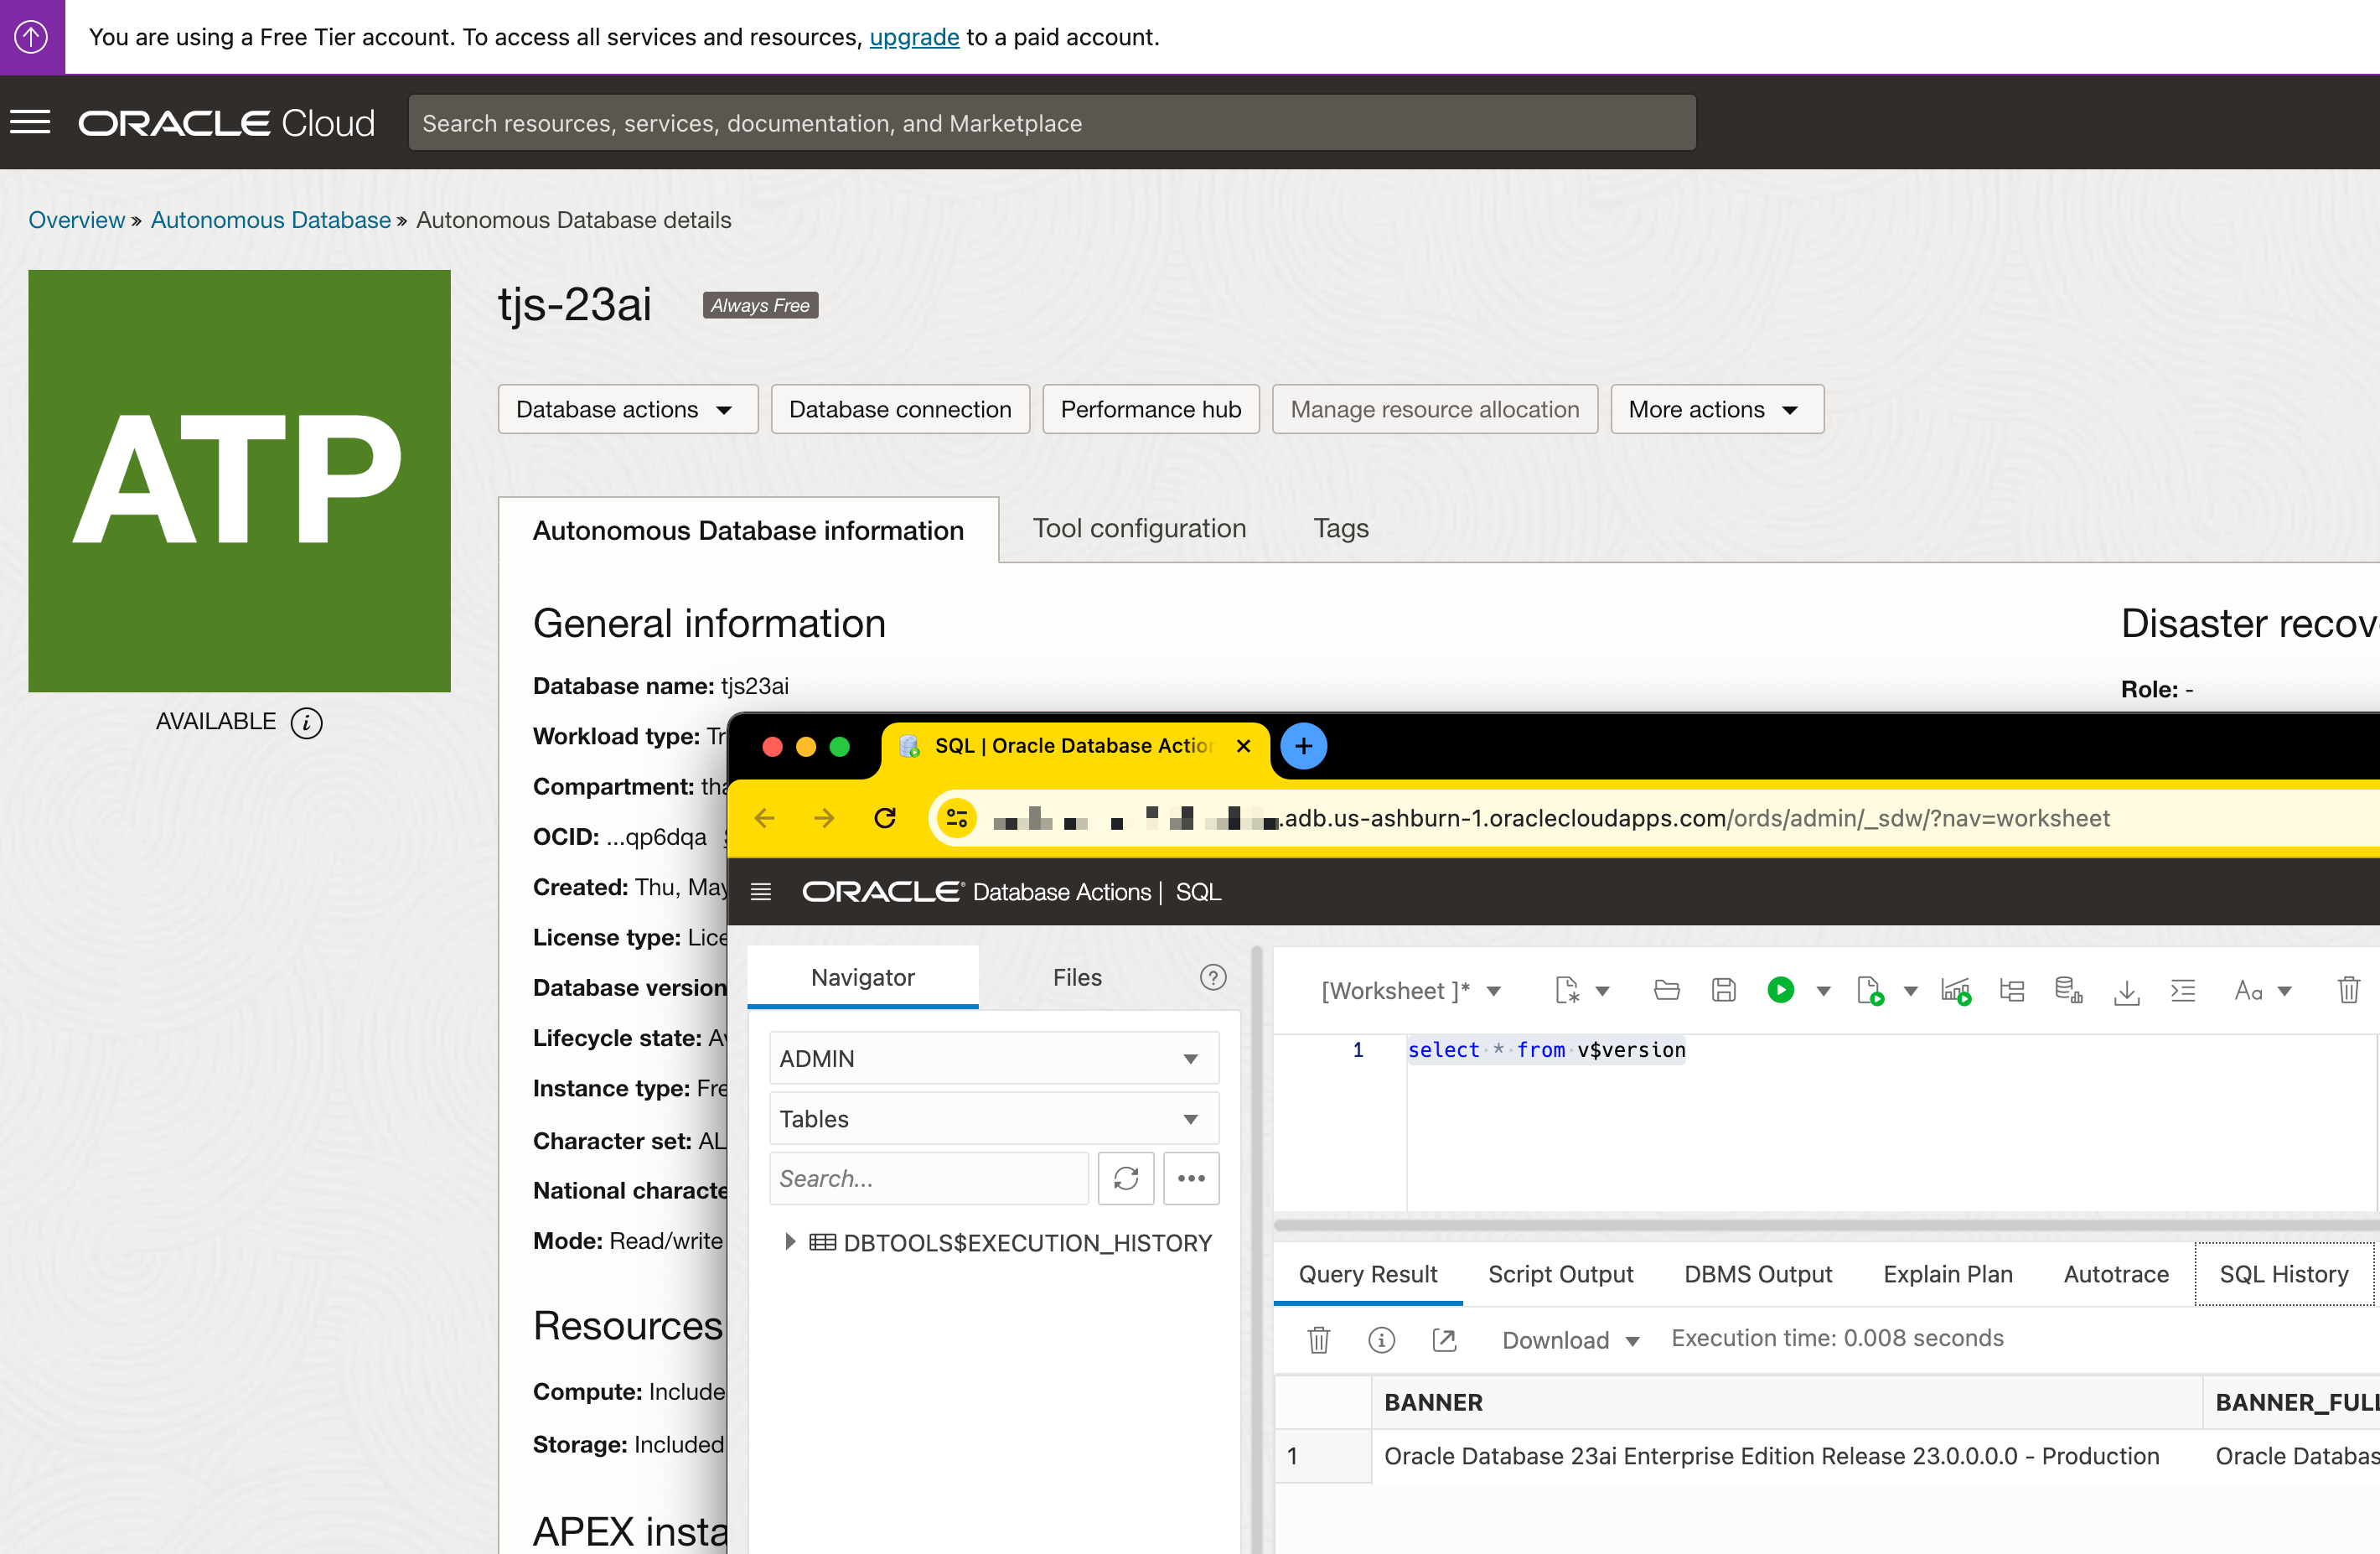Switch to Tool configuration tab
Screen dimensions: 2380x1554
click(1139, 528)
